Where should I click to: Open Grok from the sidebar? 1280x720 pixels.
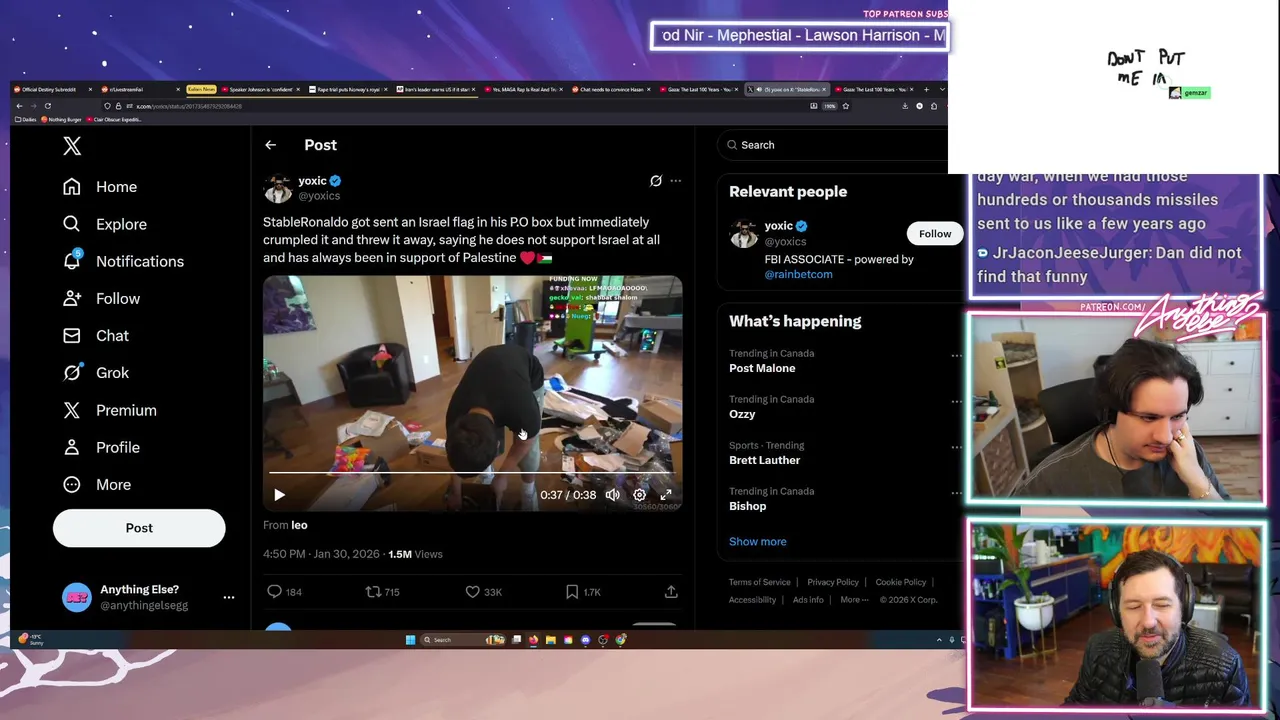96,372
